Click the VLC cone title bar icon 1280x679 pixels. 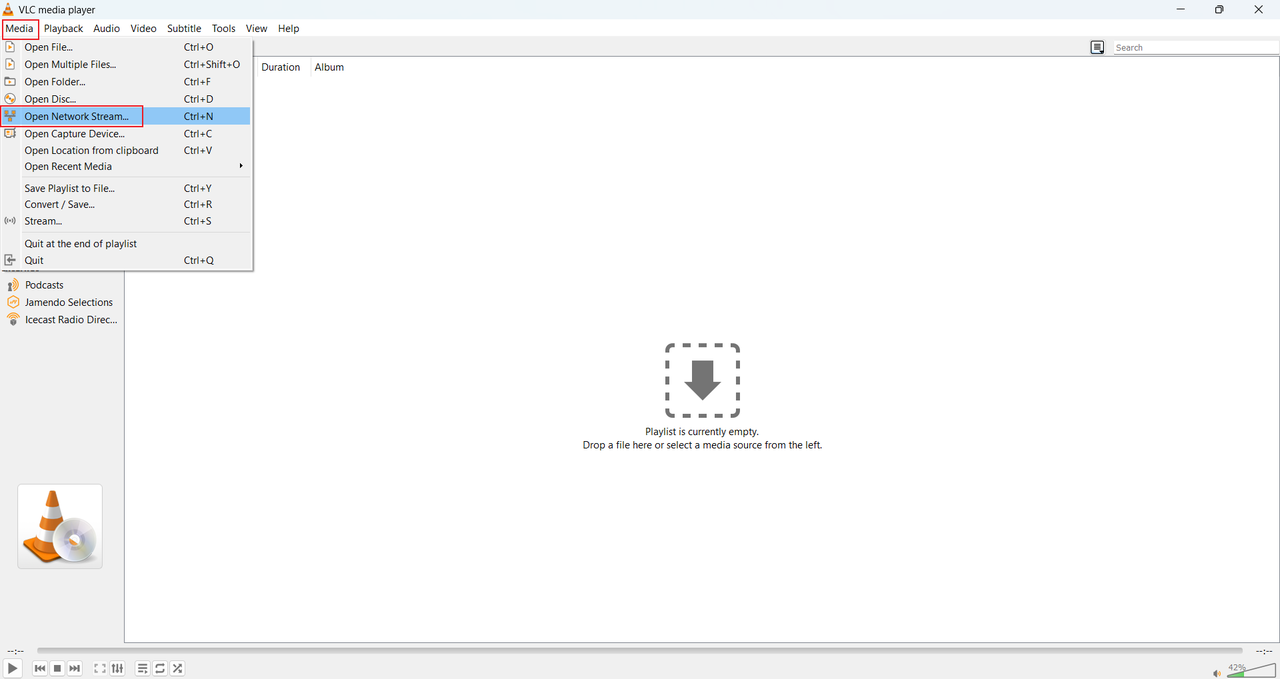tap(9, 9)
